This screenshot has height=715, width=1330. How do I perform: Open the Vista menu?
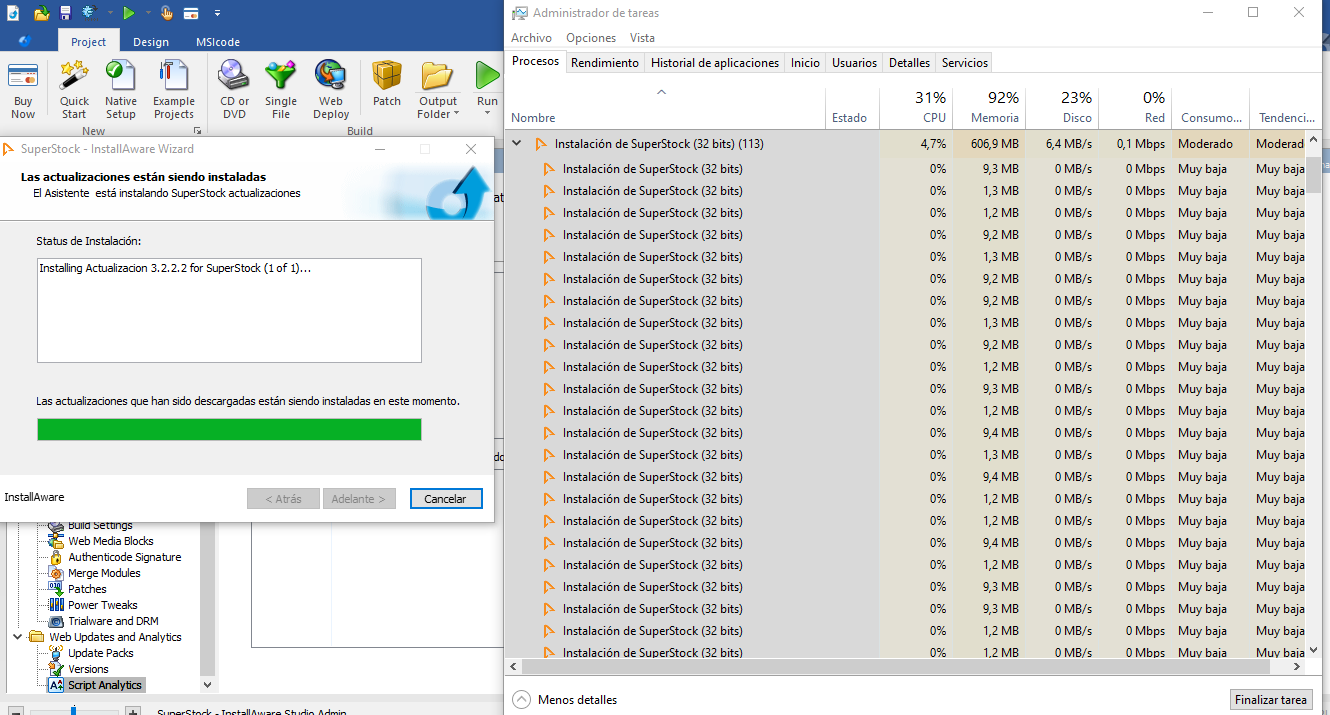point(643,38)
